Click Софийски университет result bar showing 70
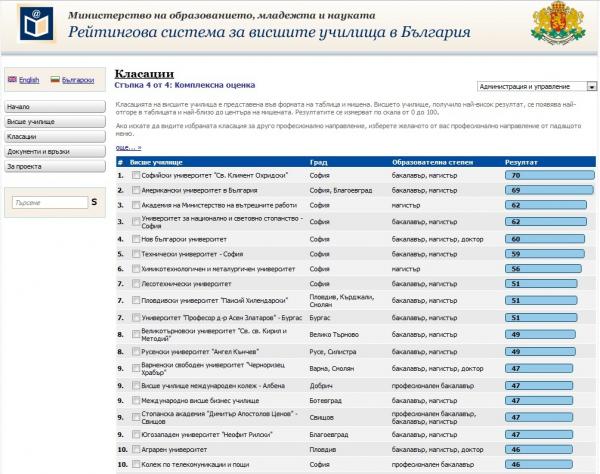 pyautogui.click(x=549, y=176)
